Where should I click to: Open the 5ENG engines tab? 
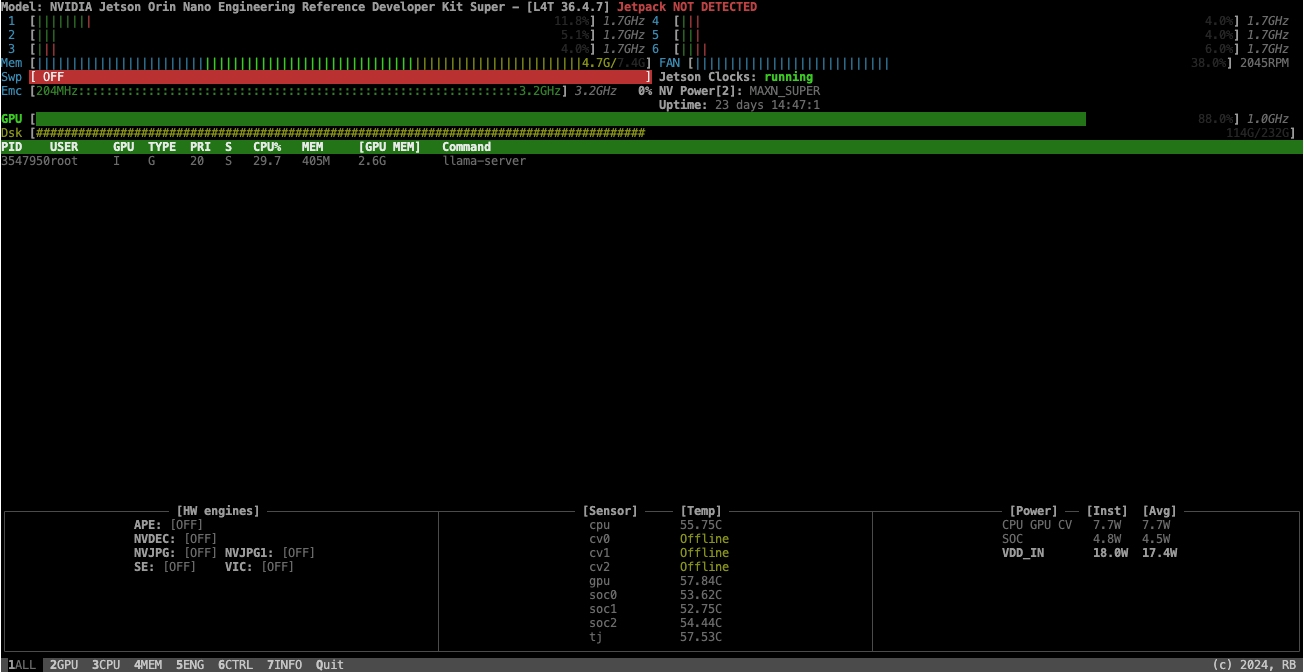click(190, 665)
